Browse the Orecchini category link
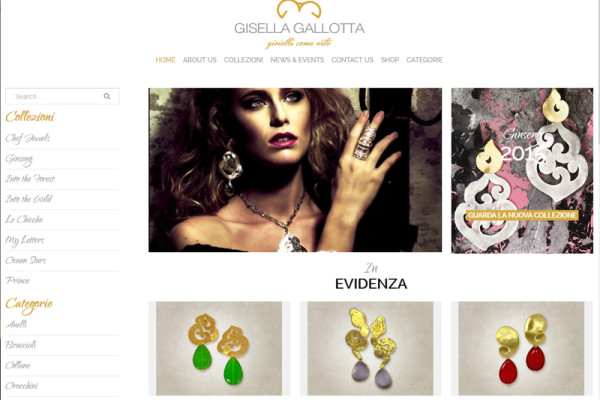 [22, 385]
